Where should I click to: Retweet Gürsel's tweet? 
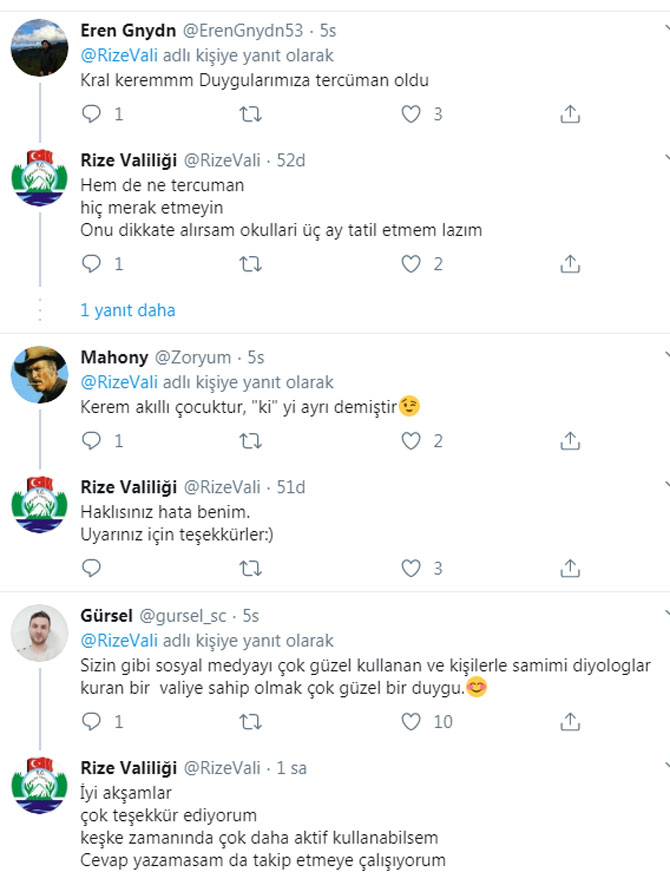coord(252,721)
